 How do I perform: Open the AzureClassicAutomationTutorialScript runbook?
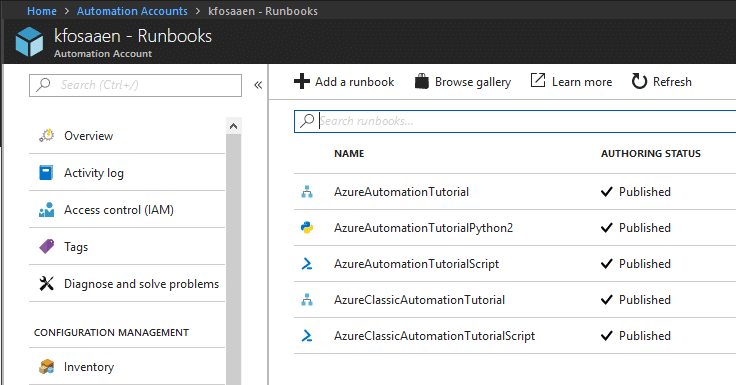coord(434,336)
